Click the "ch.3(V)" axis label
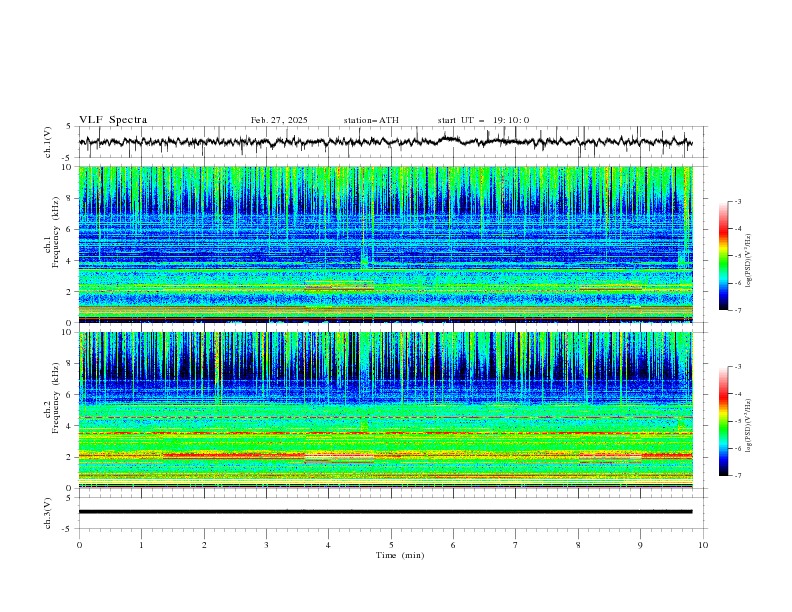The height and width of the screenshot is (612, 792). (x=48, y=513)
